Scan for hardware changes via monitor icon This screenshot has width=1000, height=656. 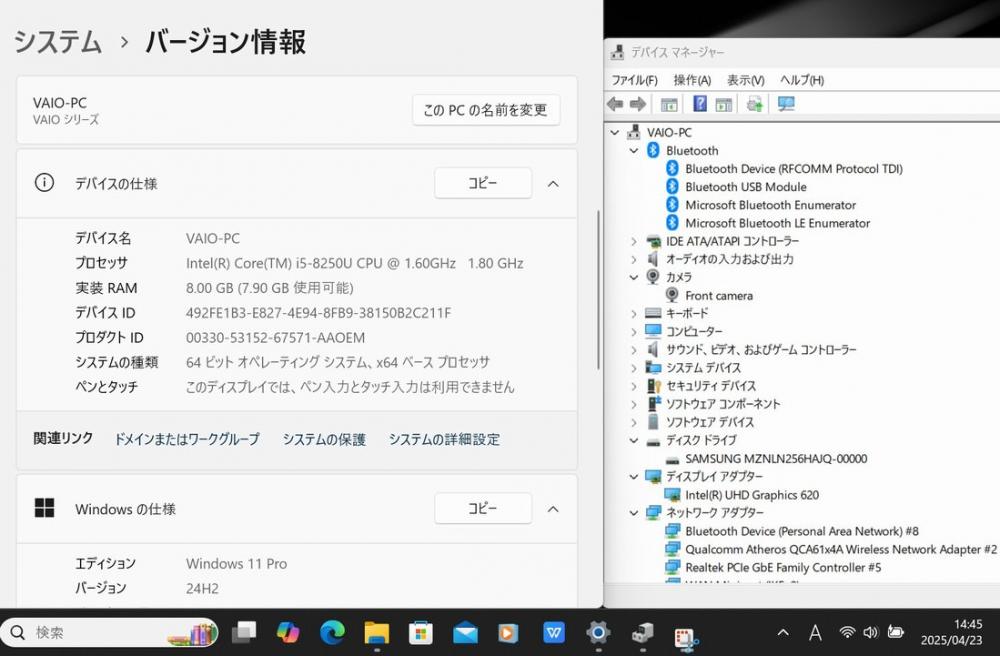click(x=786, y=104)
